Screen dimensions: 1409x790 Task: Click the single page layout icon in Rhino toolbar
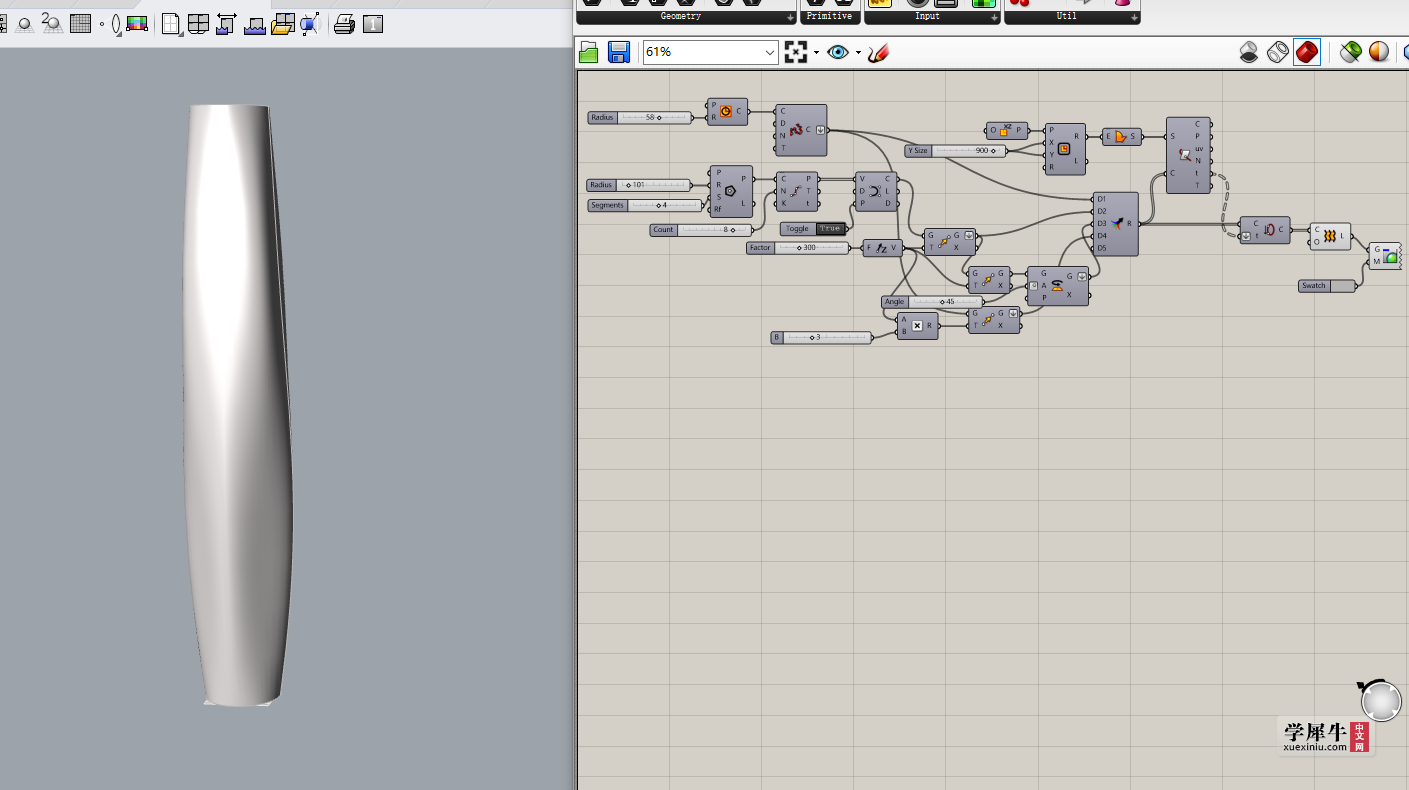click(x=172, y=24)
